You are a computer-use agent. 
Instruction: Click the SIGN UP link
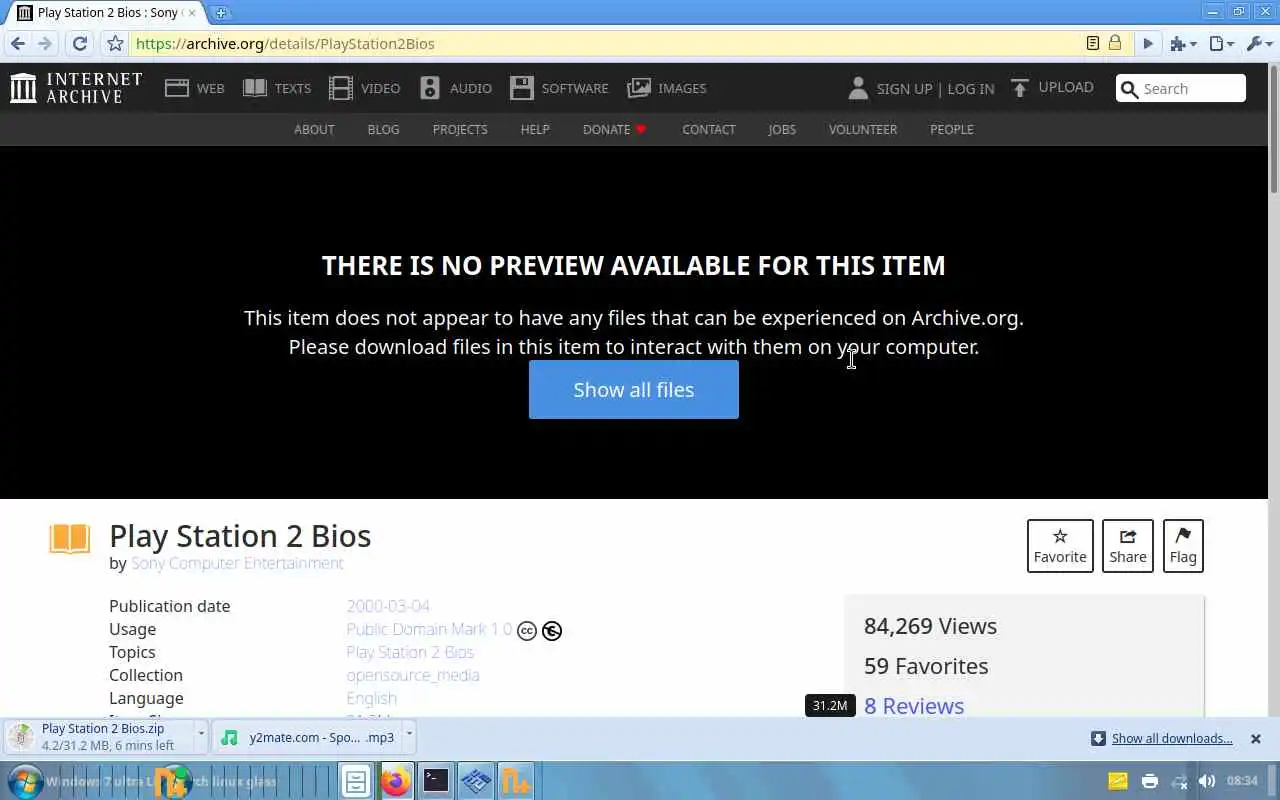pyautogui.click(x=904, y=88)
